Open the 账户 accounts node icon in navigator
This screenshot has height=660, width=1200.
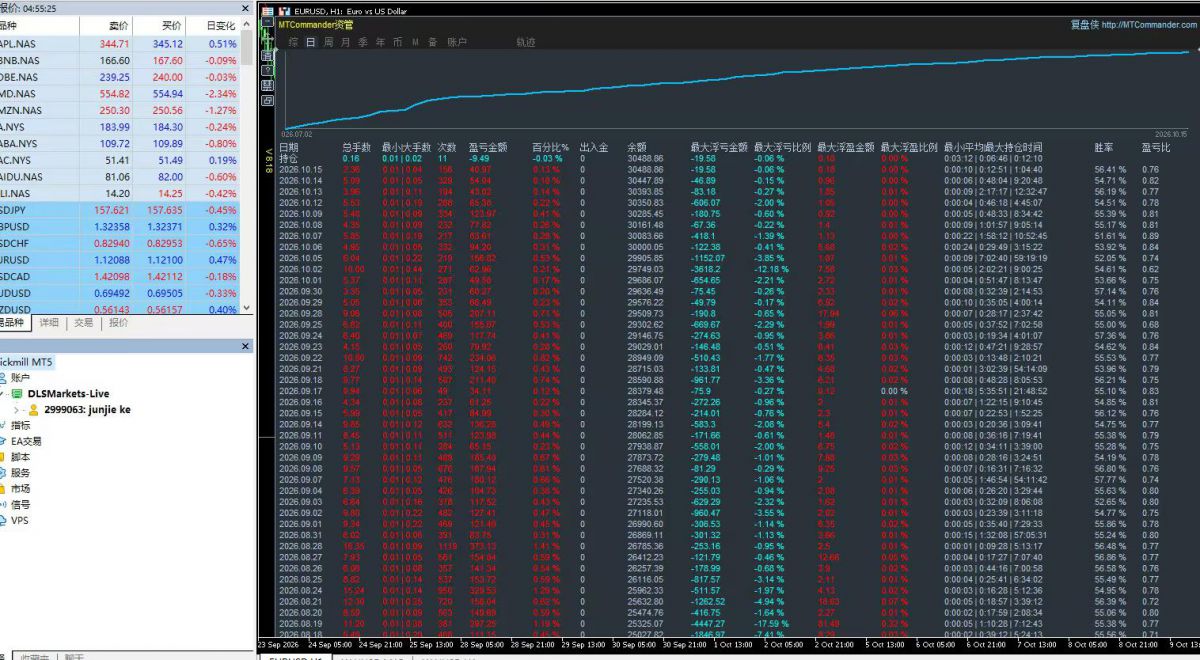pos(3,378)
